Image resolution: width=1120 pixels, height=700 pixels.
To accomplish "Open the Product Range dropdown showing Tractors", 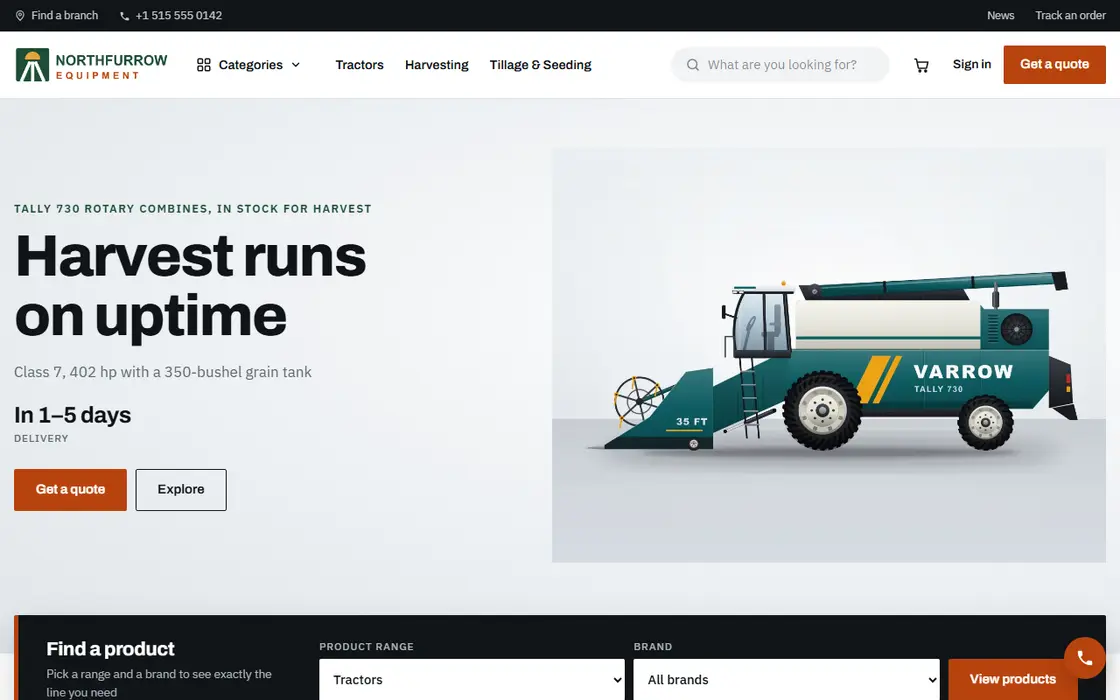I will point(471,679).
